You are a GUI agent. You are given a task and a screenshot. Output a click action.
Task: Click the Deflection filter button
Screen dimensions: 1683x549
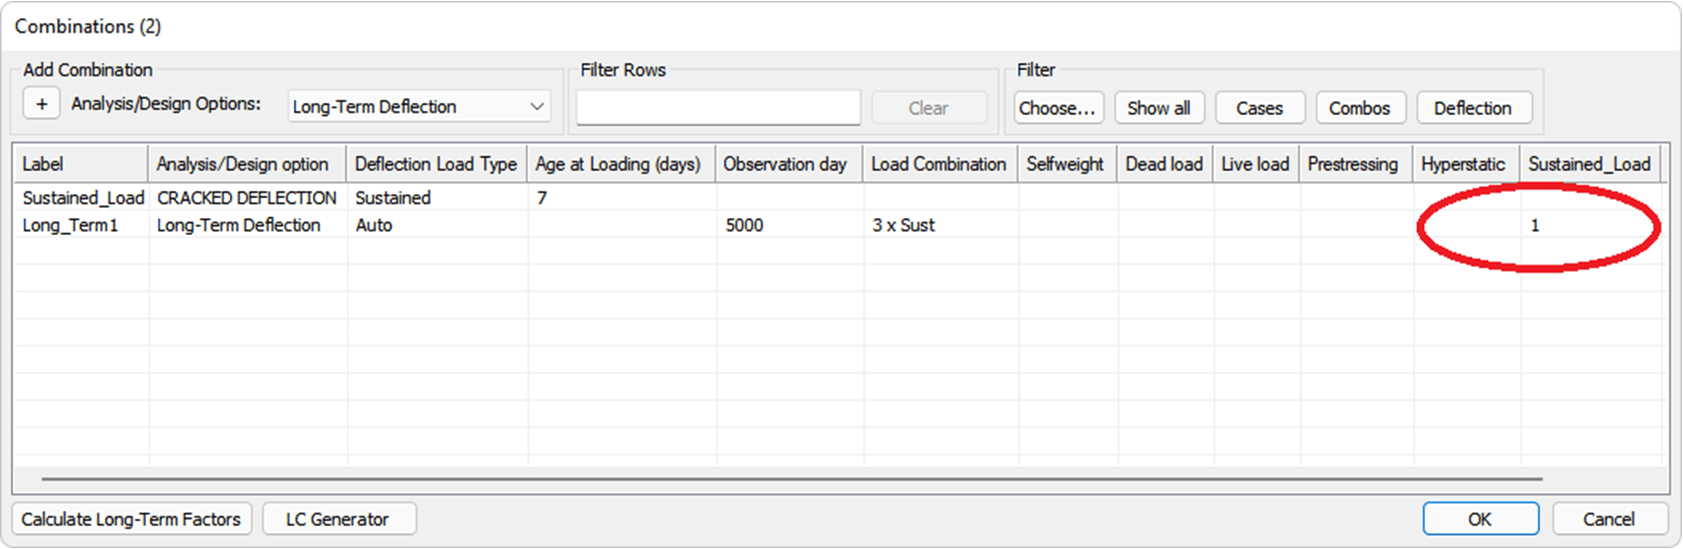(1472, 108)
